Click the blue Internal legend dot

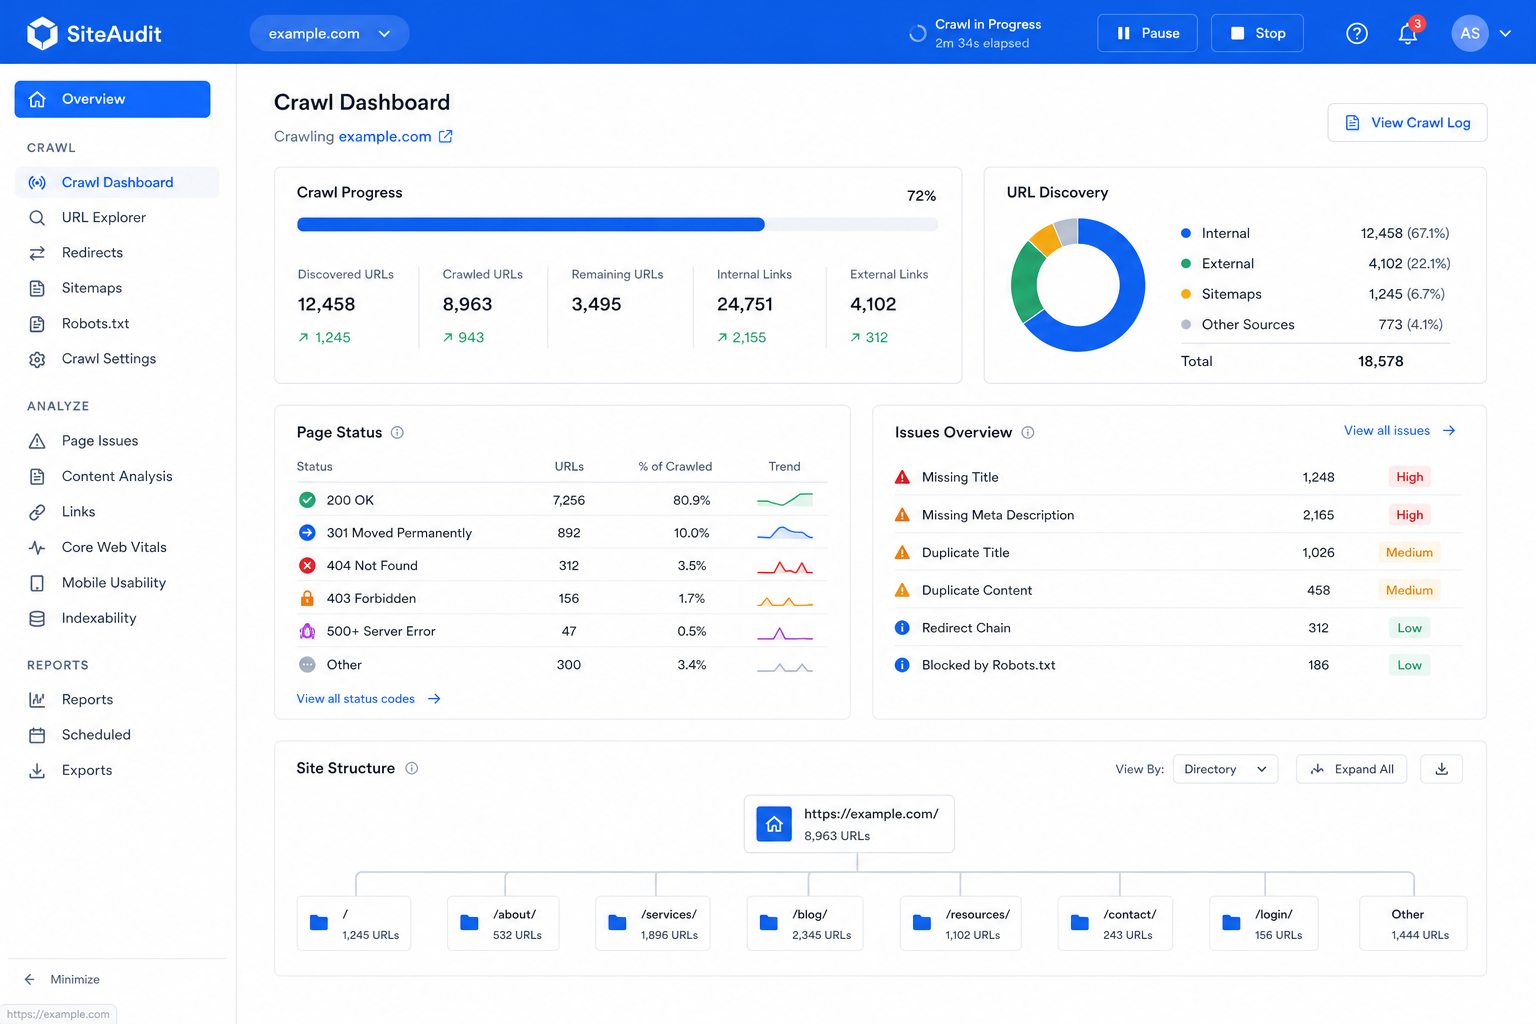(x=1186, y=233)
